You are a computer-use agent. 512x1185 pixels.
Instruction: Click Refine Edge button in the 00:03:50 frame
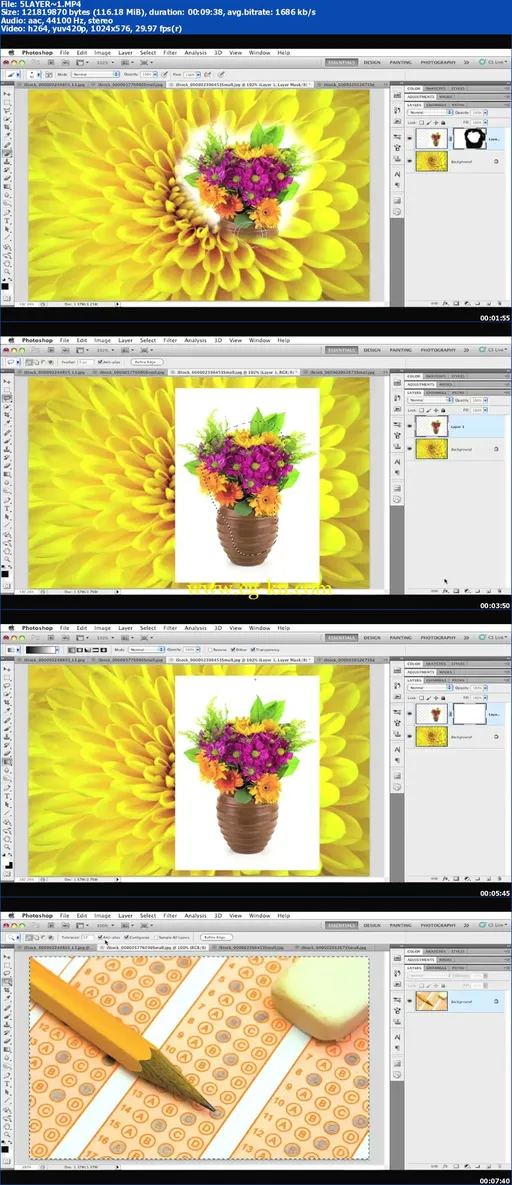(147, 361)
